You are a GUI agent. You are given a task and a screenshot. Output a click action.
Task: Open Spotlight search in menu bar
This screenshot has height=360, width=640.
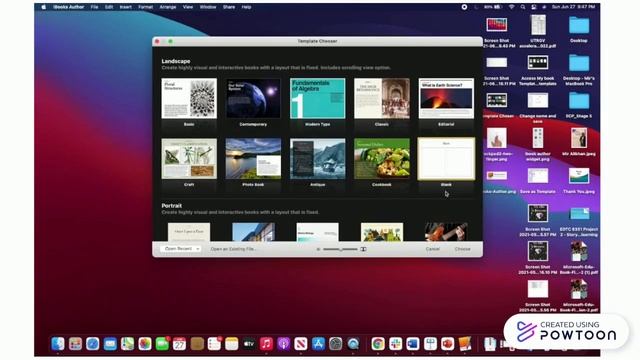(523, 7)
